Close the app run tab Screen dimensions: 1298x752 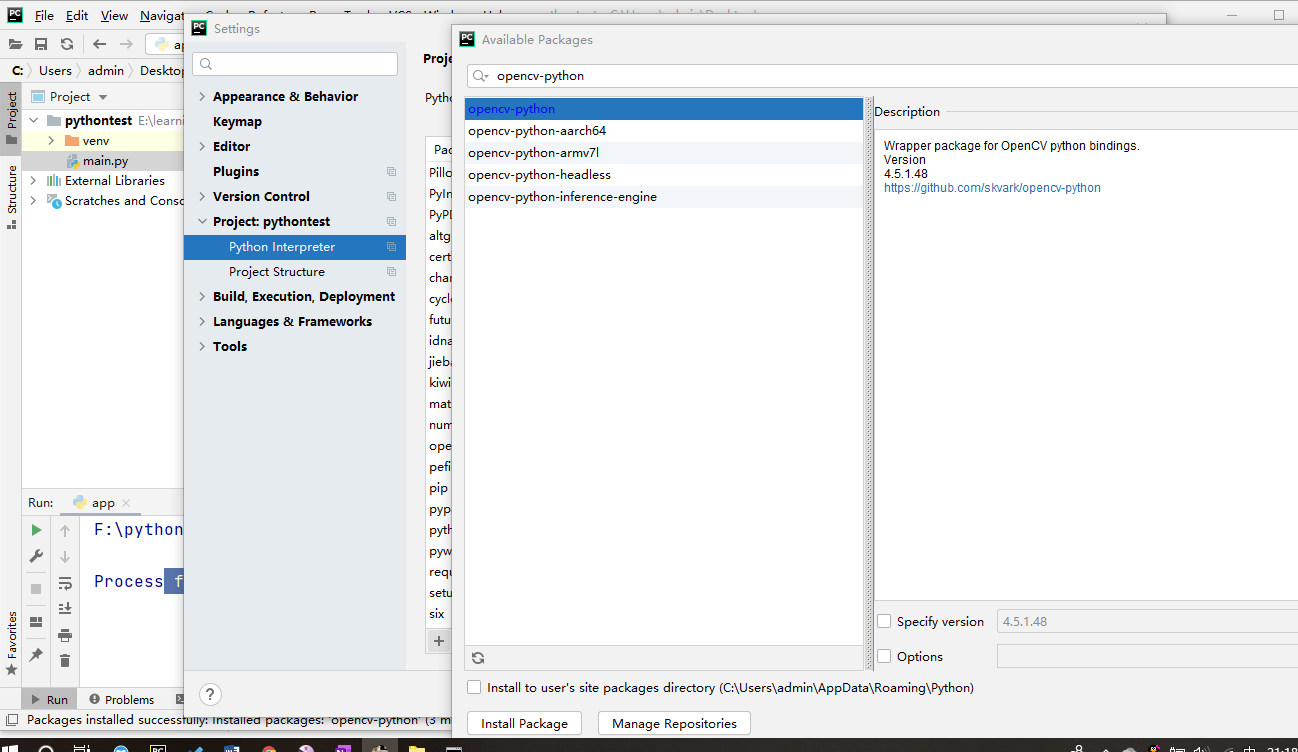(x=126, y=503)
